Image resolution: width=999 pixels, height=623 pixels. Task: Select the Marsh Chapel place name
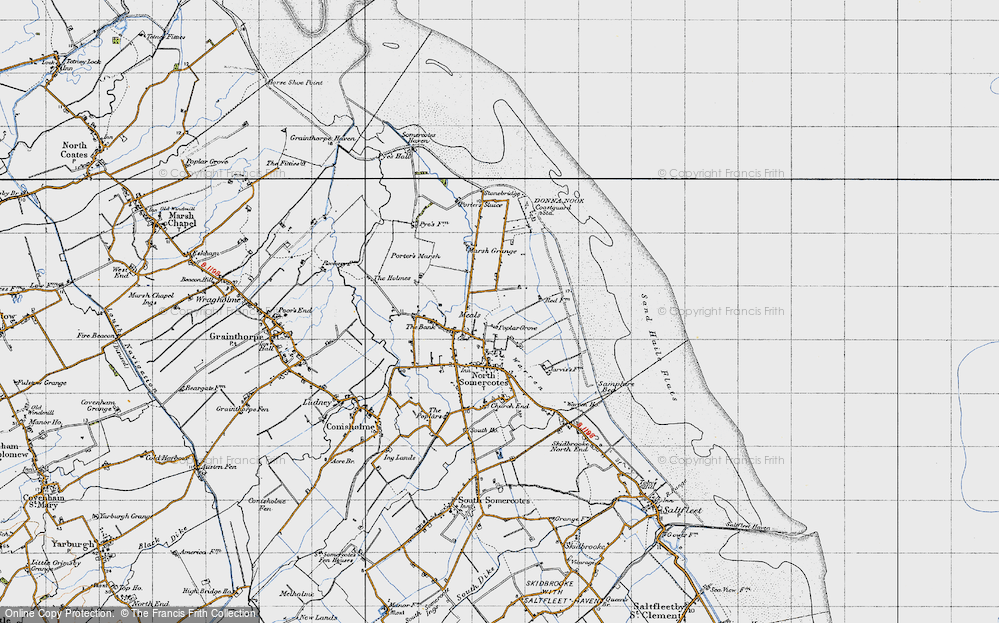click(181, 220)
